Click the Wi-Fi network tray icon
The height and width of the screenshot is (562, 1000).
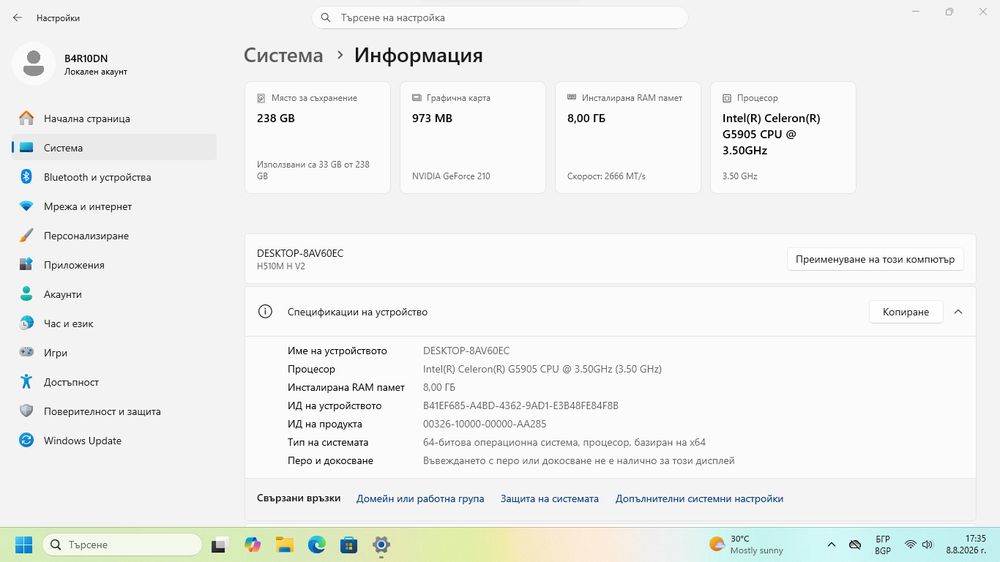point(911,545)
